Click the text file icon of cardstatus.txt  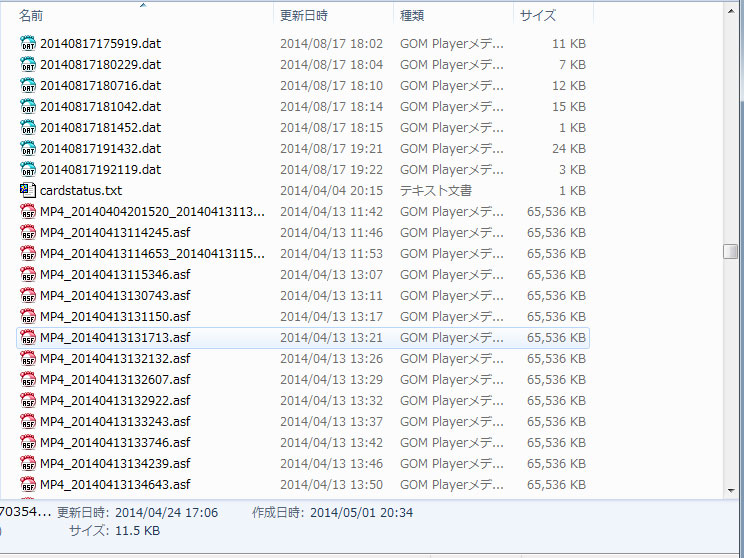[x=28, y=190]
